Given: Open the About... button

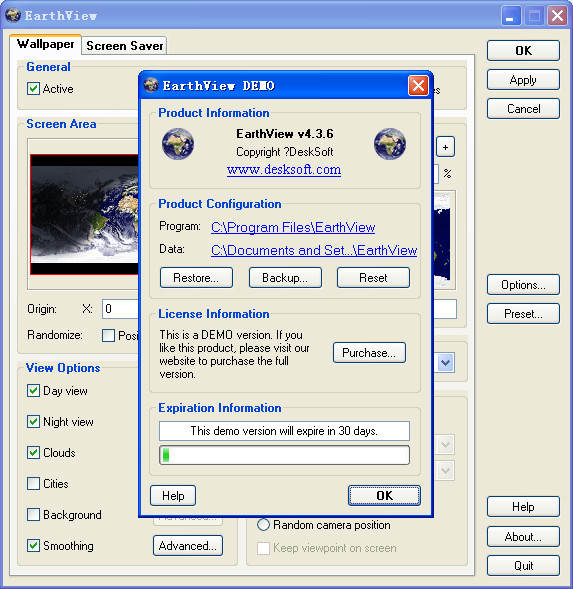Looking at the screenshot, I should (x=523, y=536).
